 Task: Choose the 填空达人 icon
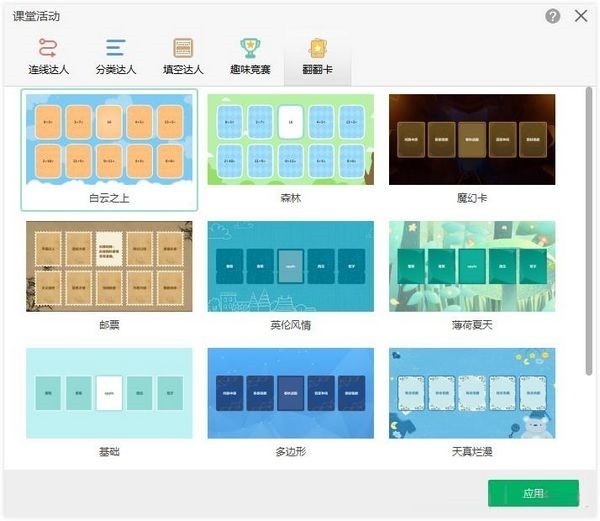(183, 47)
